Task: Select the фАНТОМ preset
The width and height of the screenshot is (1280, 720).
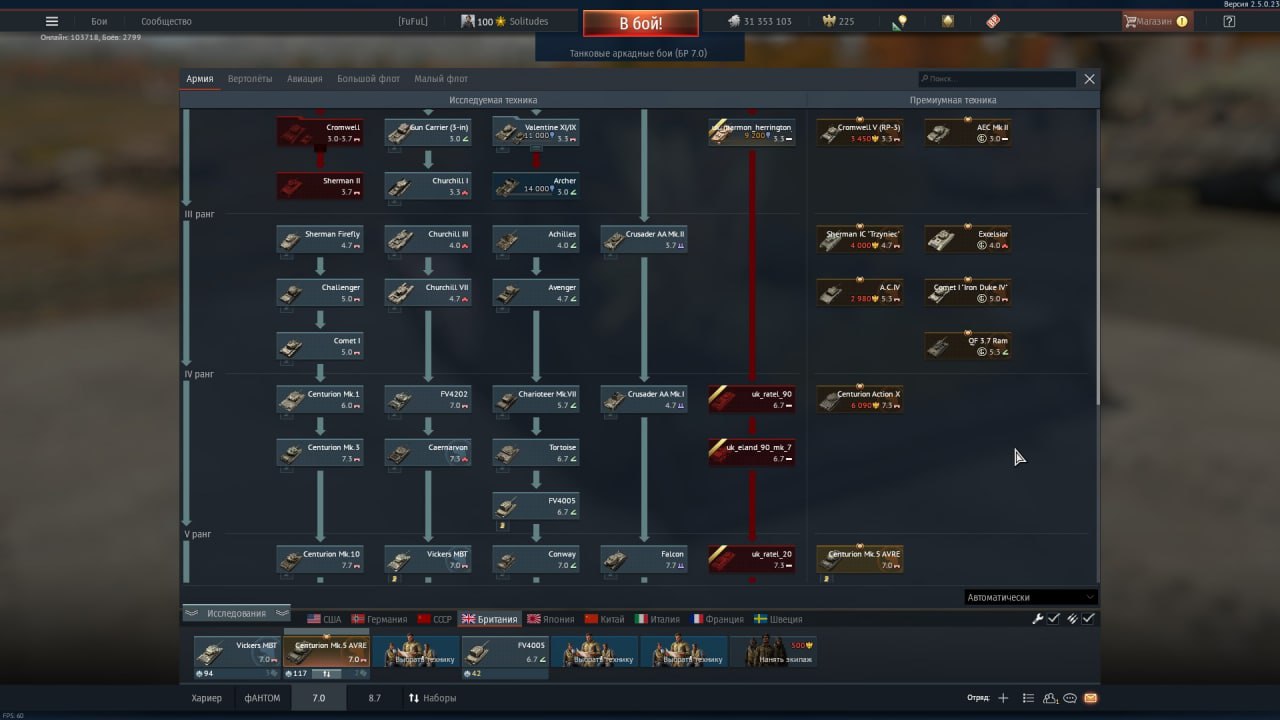Action: 262,698
